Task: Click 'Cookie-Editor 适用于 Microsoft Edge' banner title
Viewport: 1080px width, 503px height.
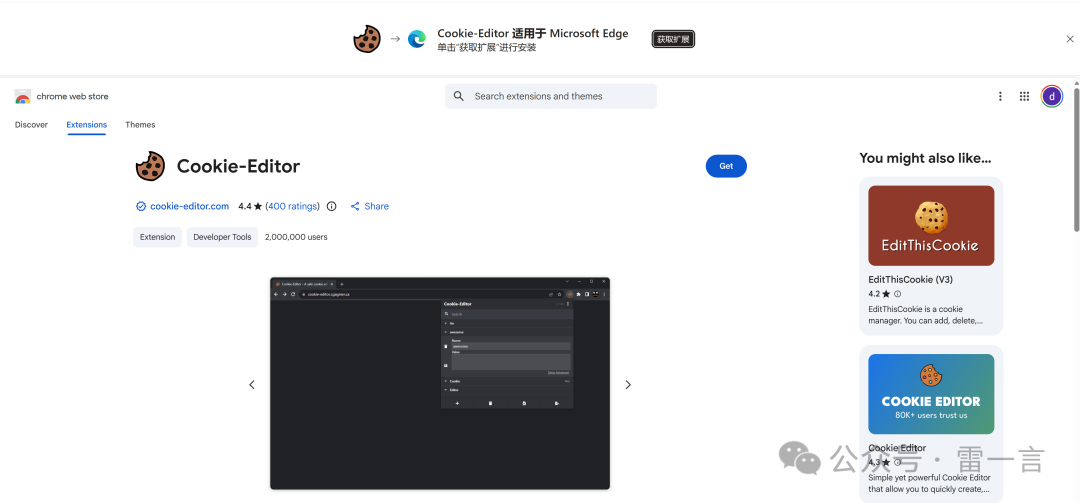Action: [532, 33]
